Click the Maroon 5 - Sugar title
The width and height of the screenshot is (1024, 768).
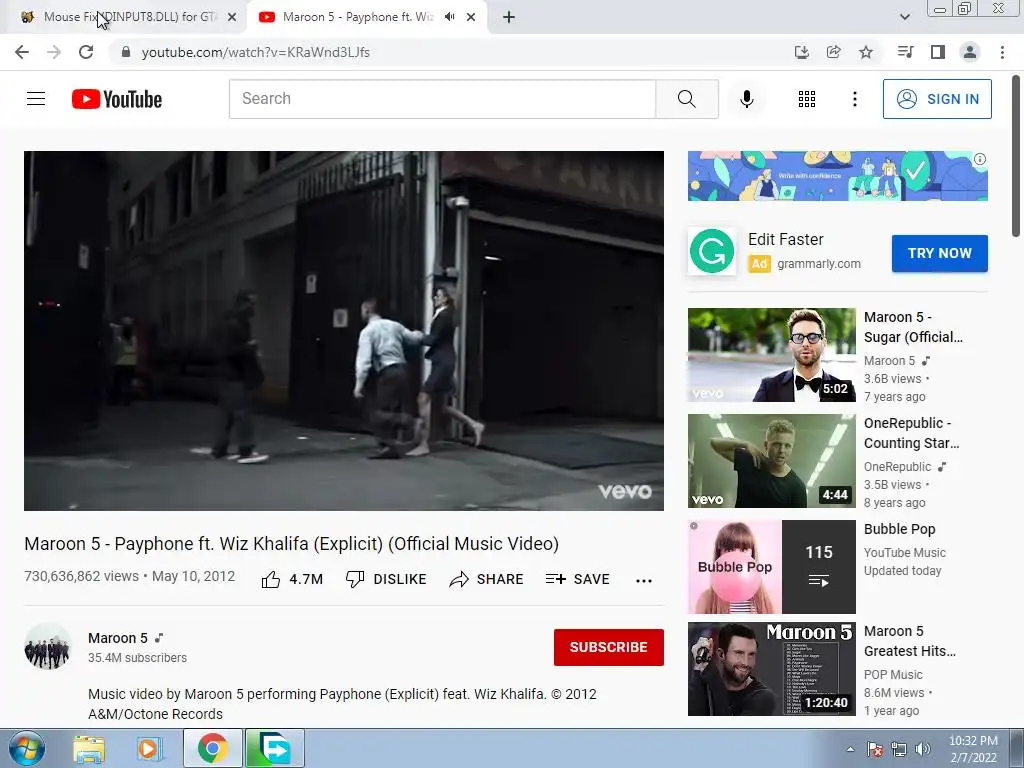913,327
